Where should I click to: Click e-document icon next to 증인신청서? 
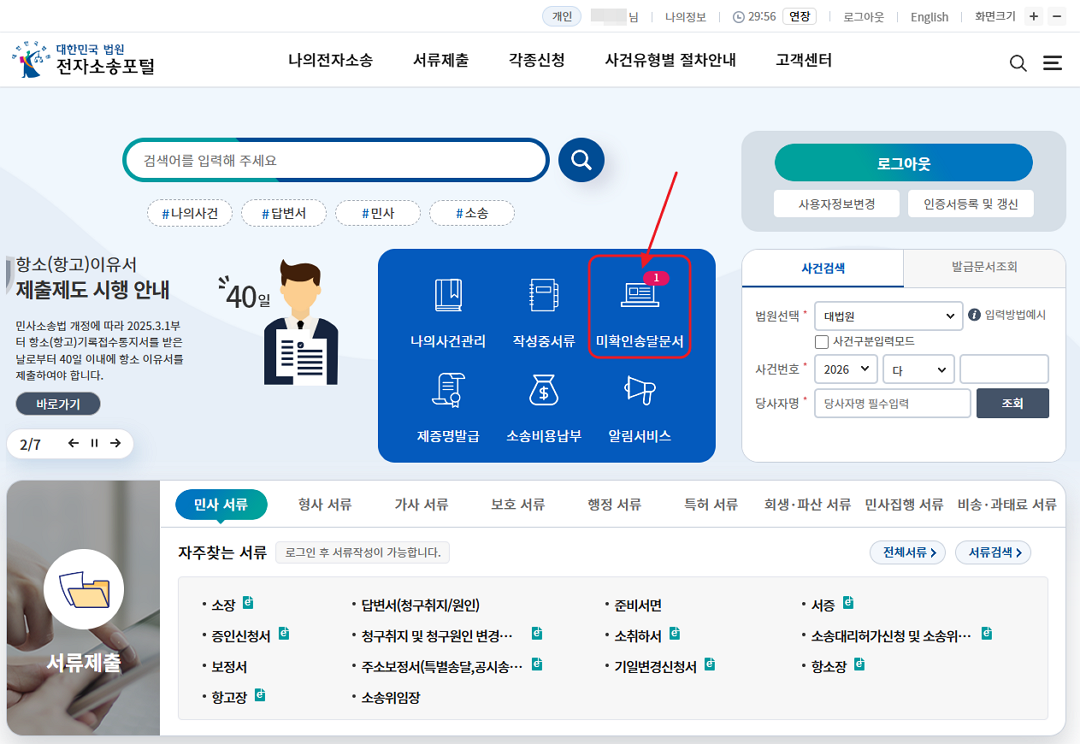pos(284,634)
